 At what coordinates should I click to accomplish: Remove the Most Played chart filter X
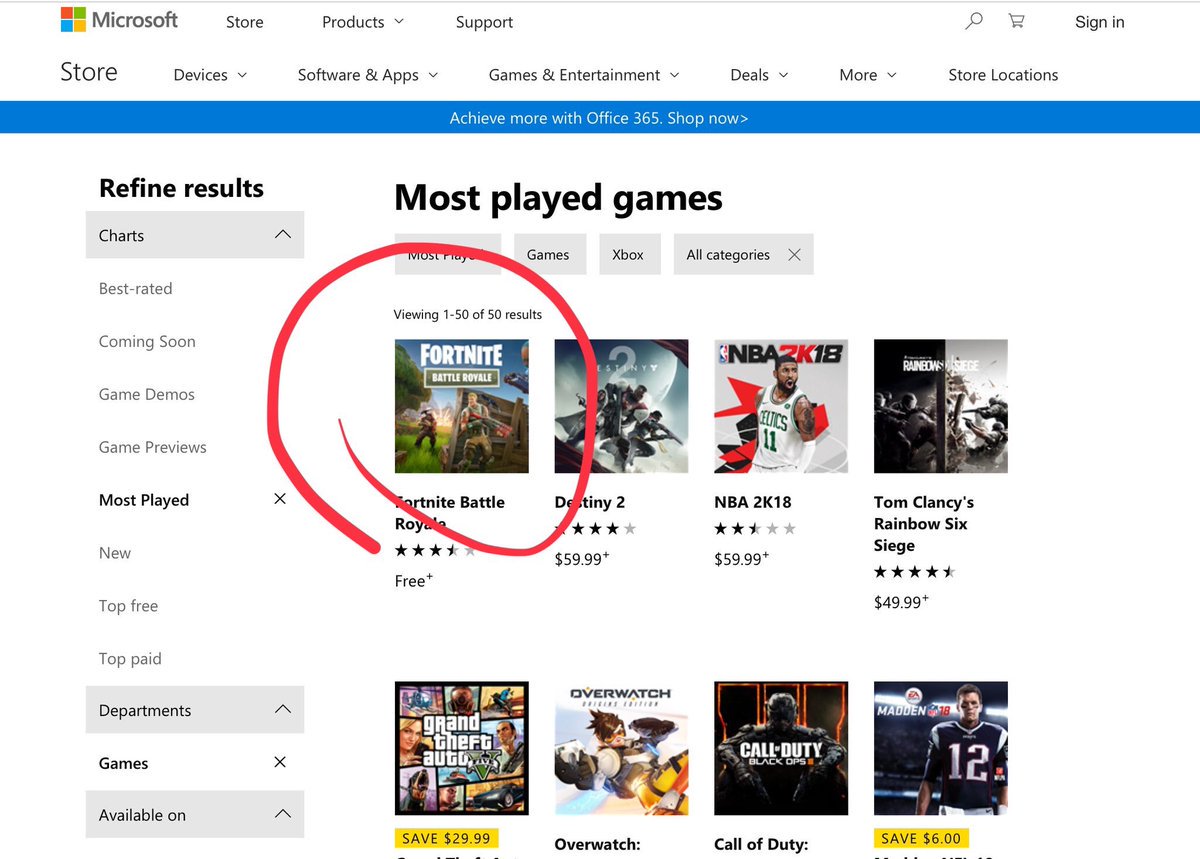click(x=280, y=499)
